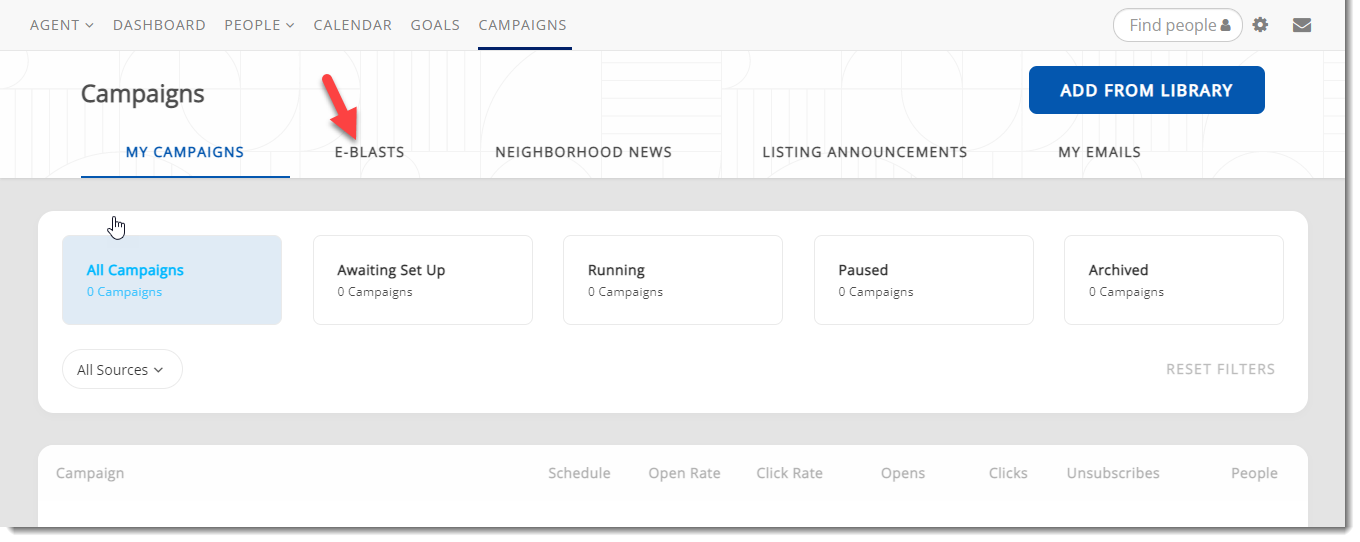The height and width of the screenshot is (542, 1360).
Task: Select the MY CAMPAIGNS tab
Action: 185,153
